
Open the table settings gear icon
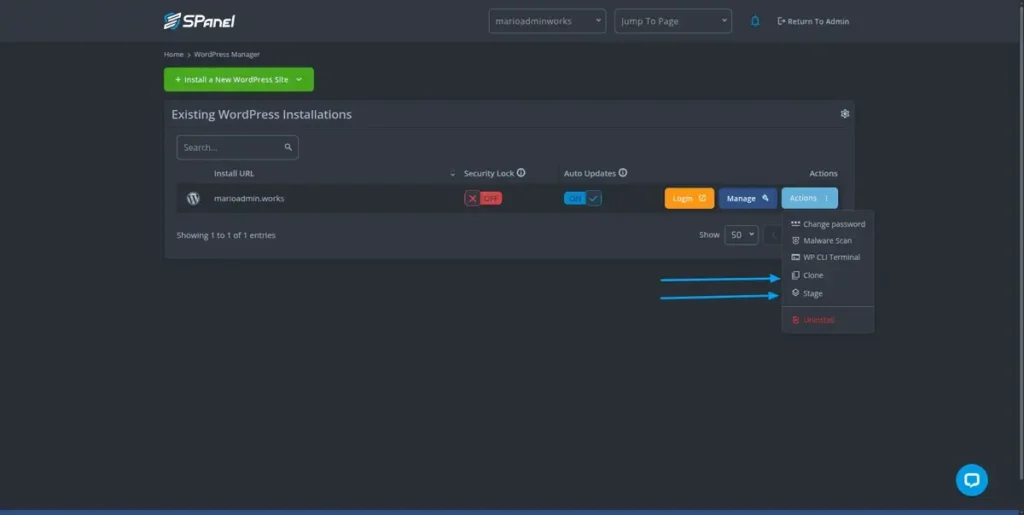844,114
